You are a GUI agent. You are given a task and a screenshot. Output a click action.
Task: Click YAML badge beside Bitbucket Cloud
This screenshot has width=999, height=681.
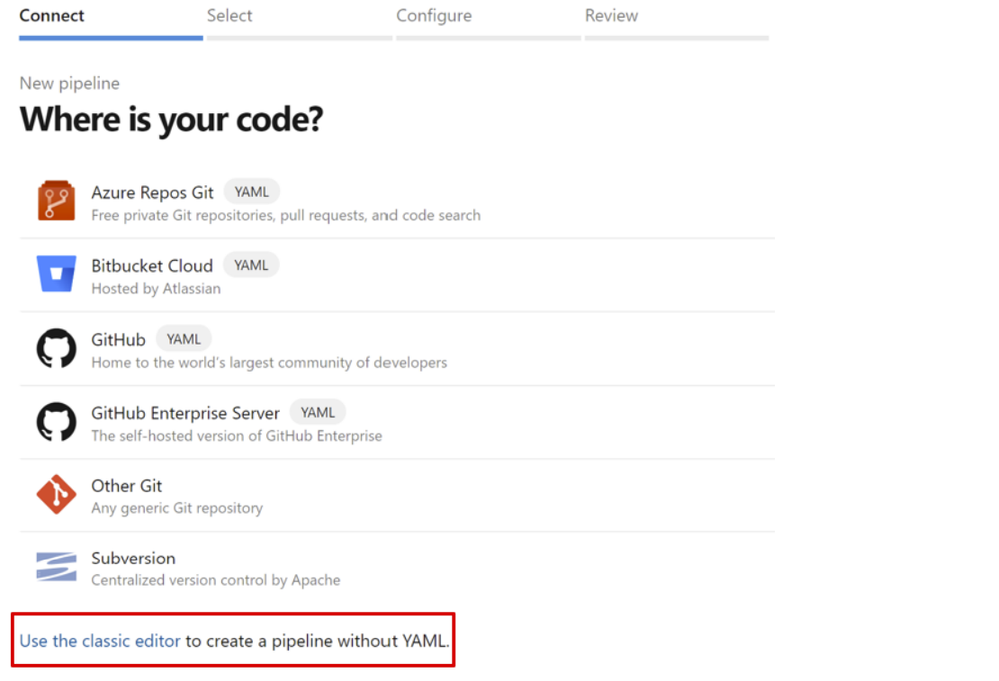[251, 265]
